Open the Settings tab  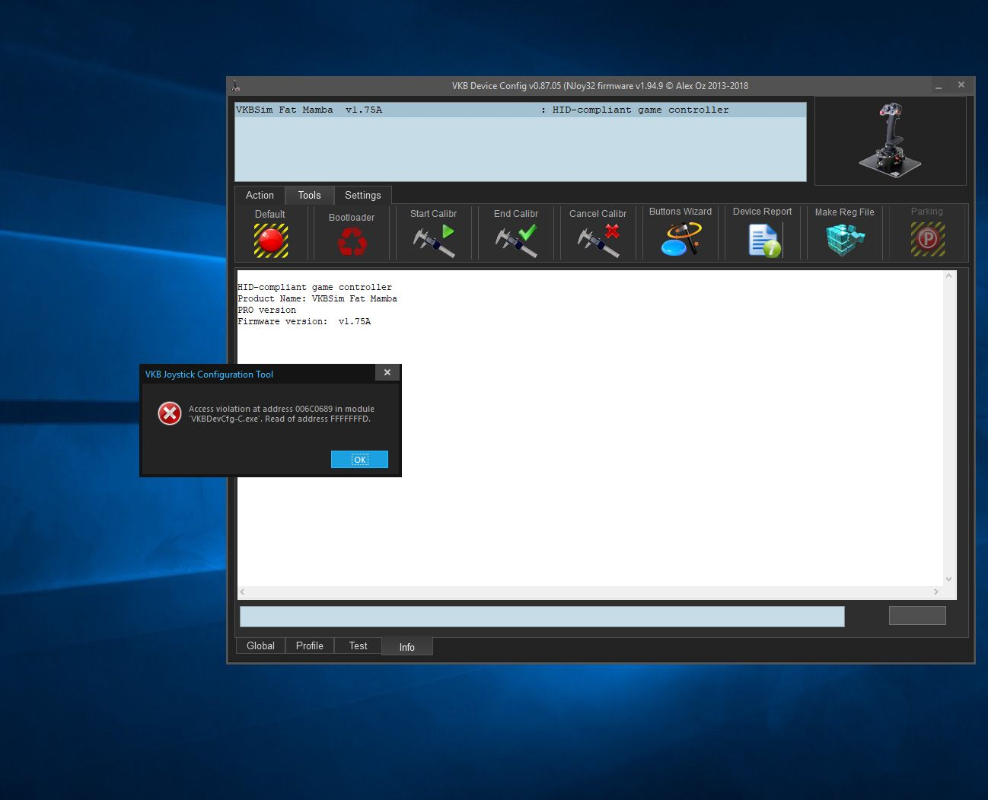pyautogui.click(x=363, y=195)
